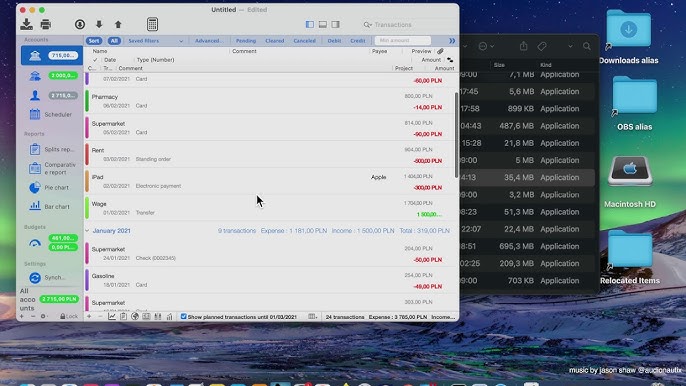Select the Wage transfer transaction
Screen dimensions: 686x386
pos(269,208)
